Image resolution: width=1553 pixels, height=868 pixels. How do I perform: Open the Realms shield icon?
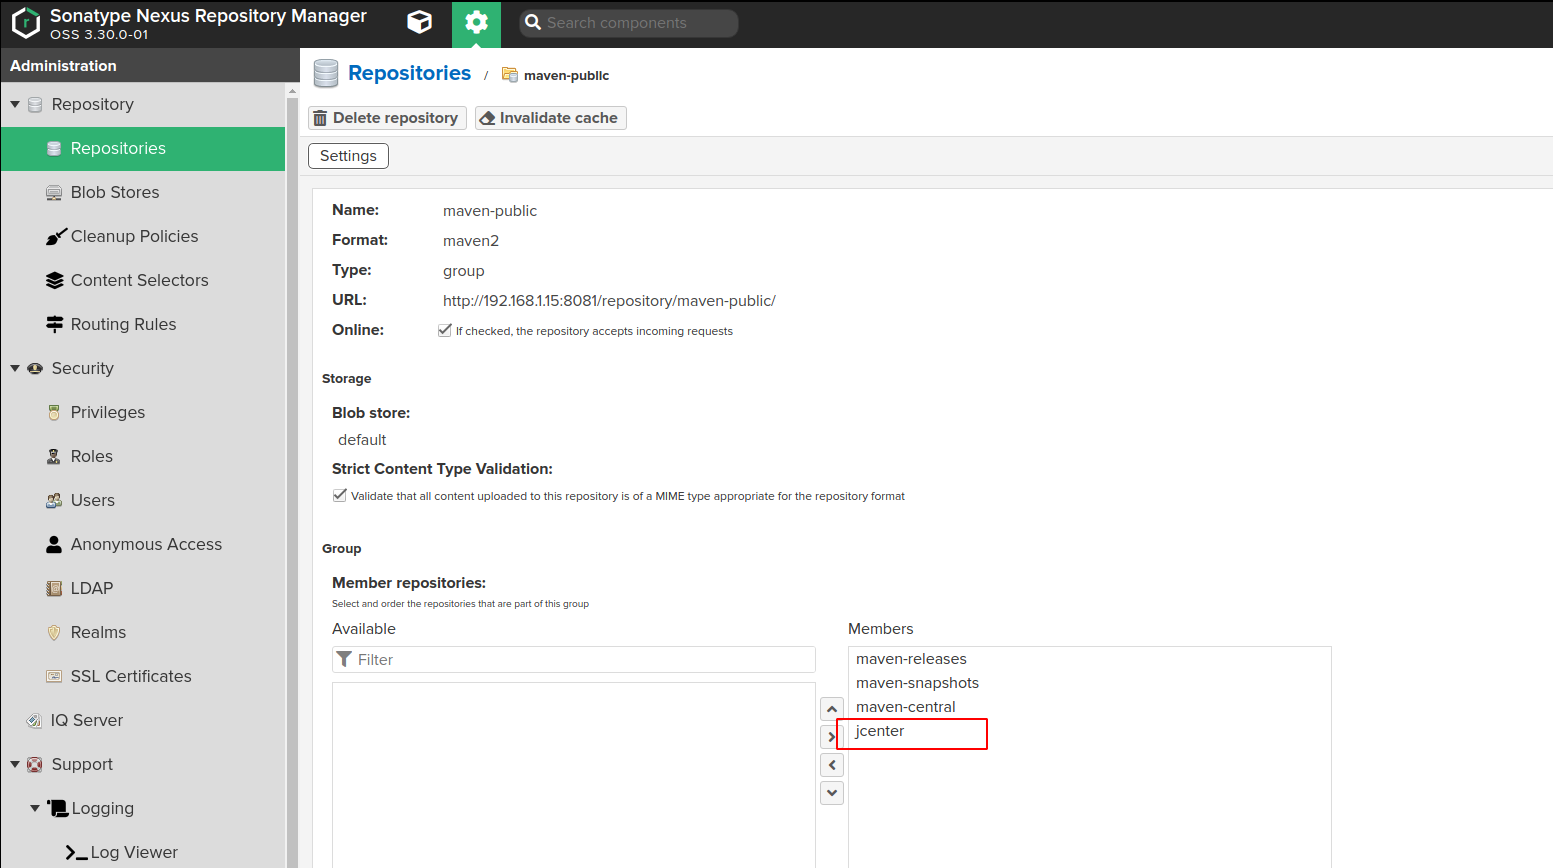coord(54,632)
